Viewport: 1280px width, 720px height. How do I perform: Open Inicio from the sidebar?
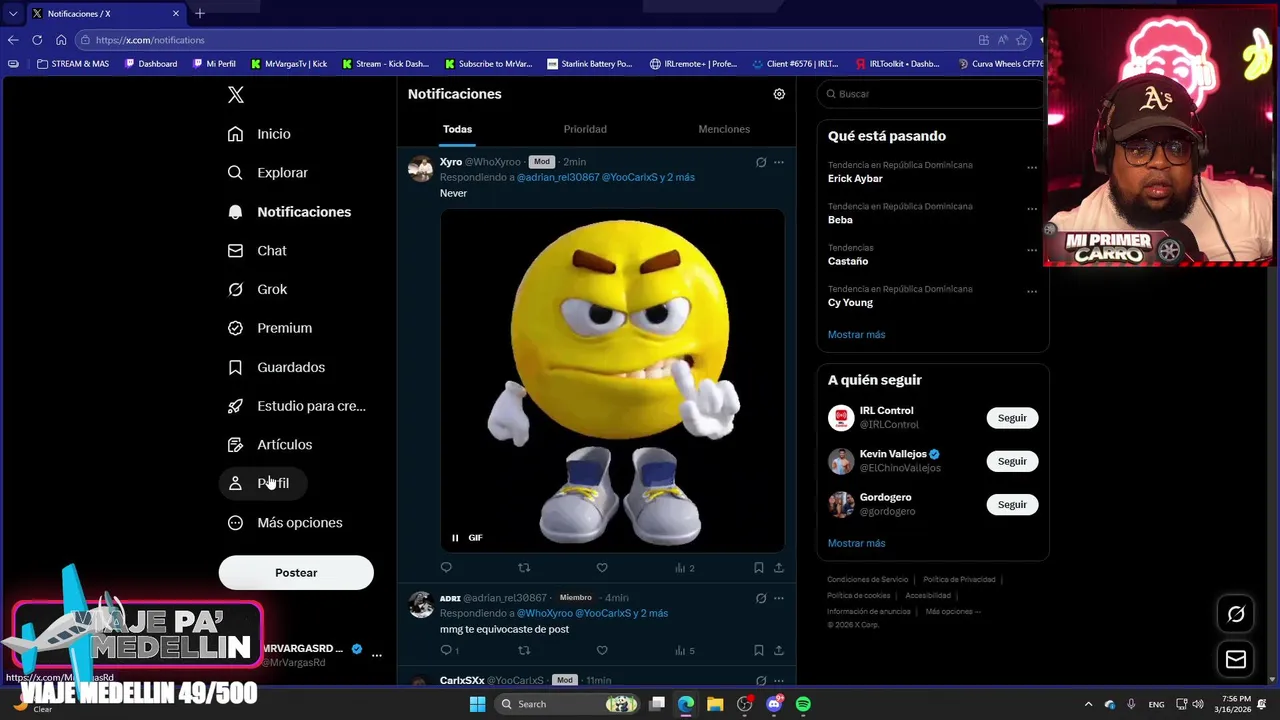click(260, 134)
